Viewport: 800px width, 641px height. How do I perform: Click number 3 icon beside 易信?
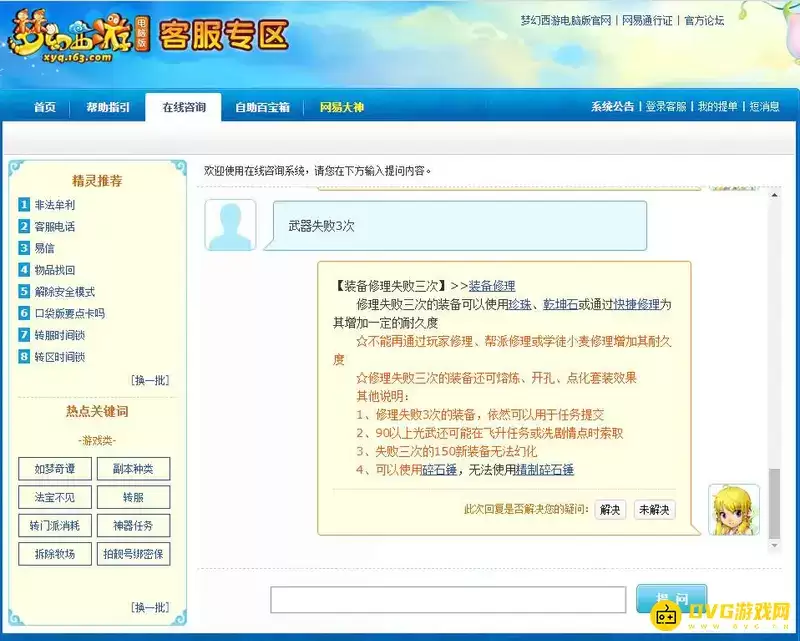click(24, 248)
